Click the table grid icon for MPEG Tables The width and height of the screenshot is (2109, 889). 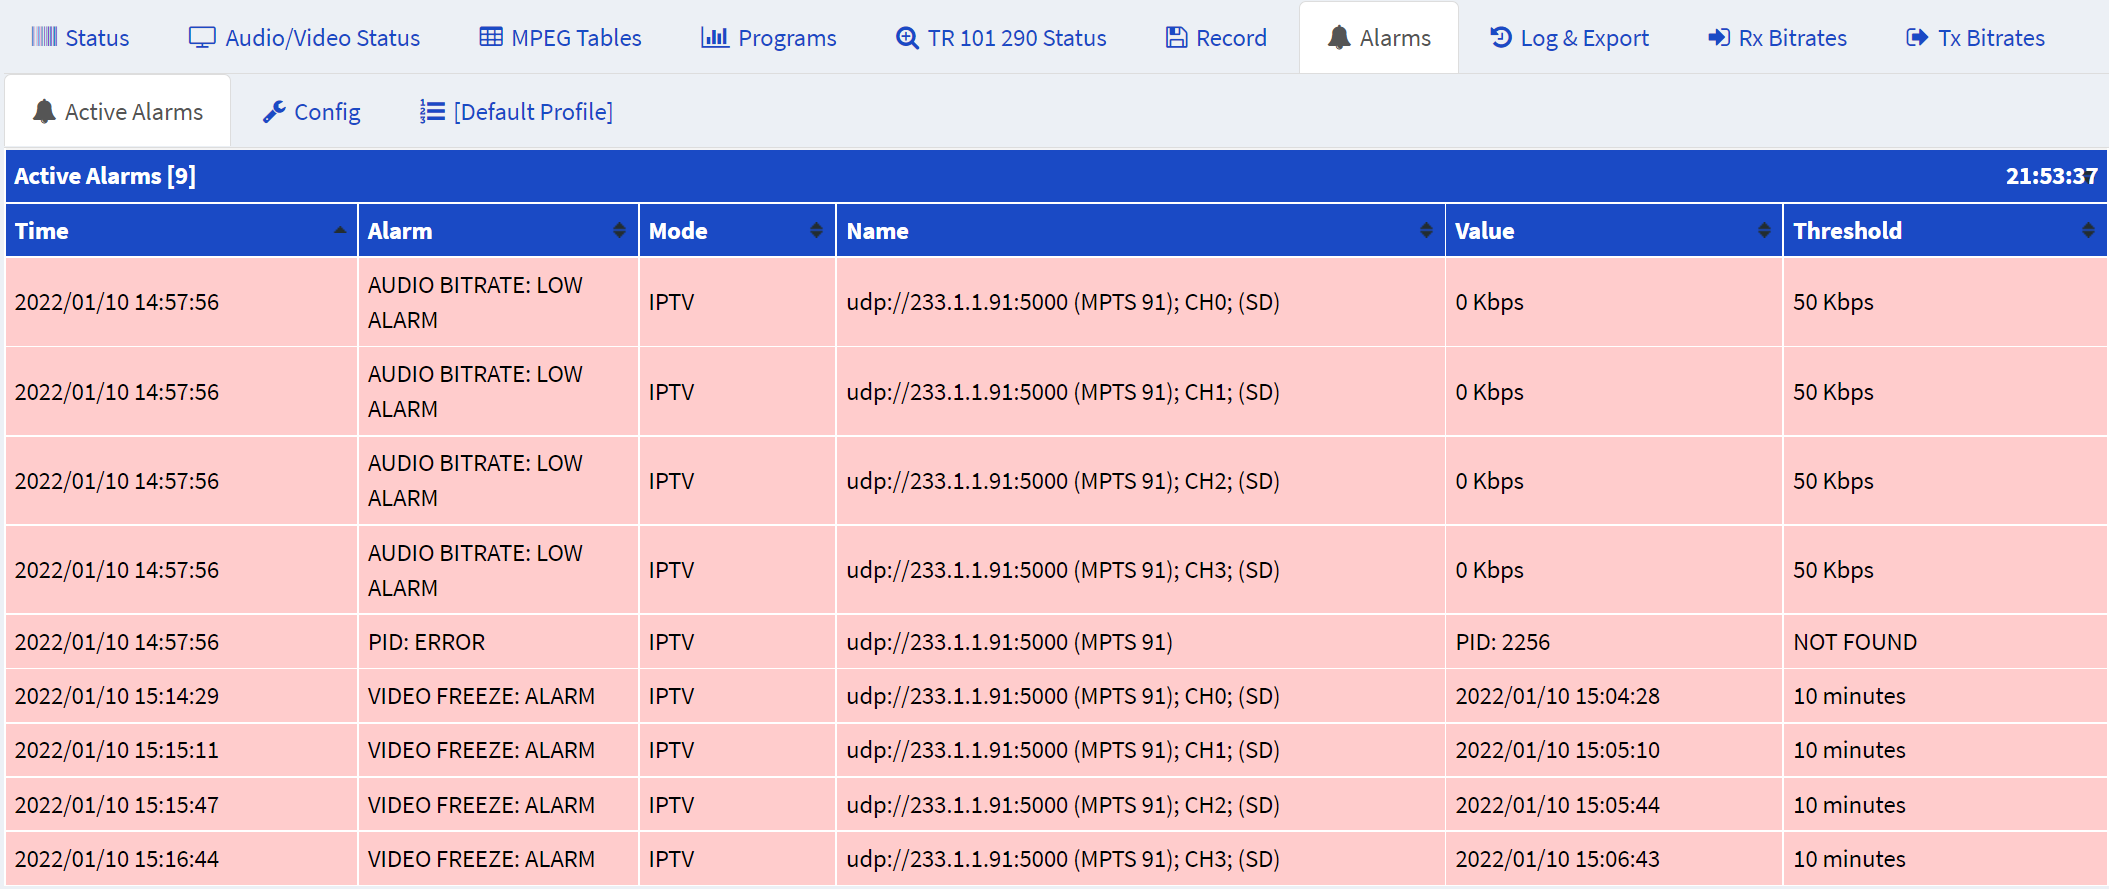[491, 37]
